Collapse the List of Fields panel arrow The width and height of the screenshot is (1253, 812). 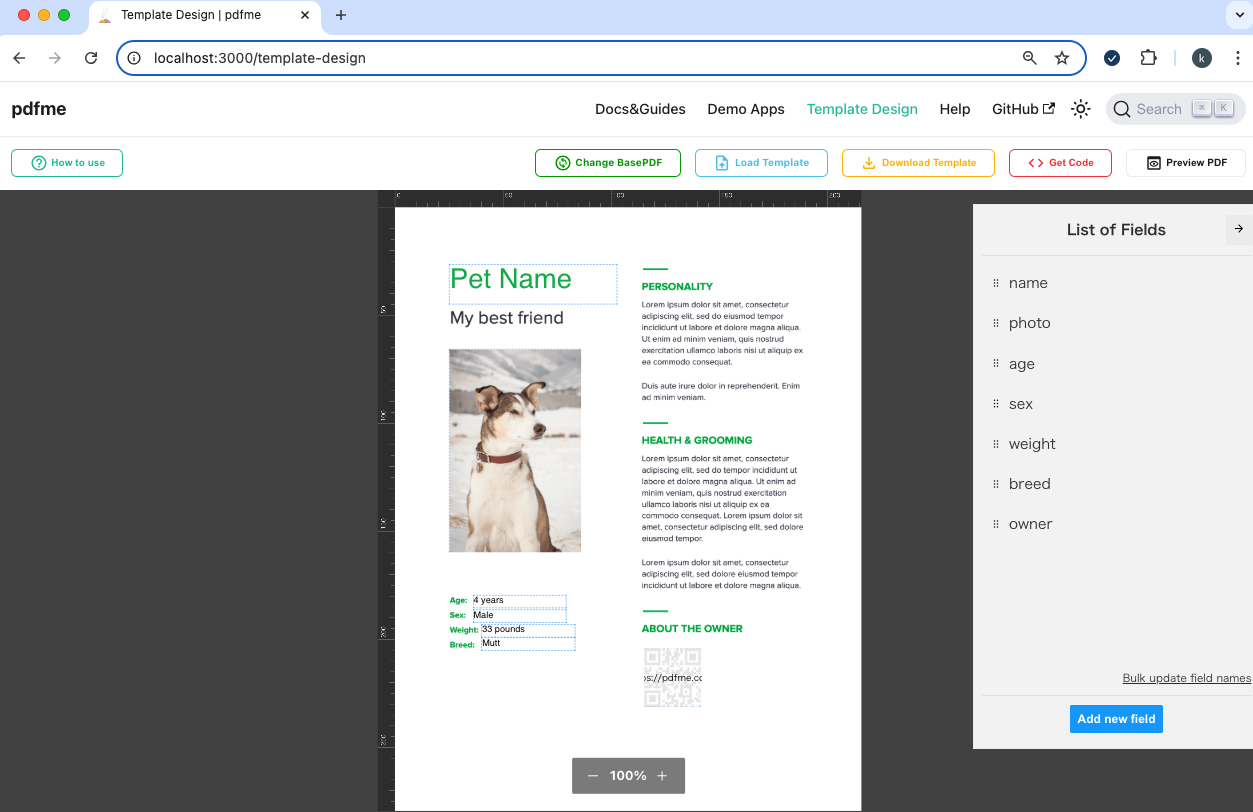tap(1238, 229)
